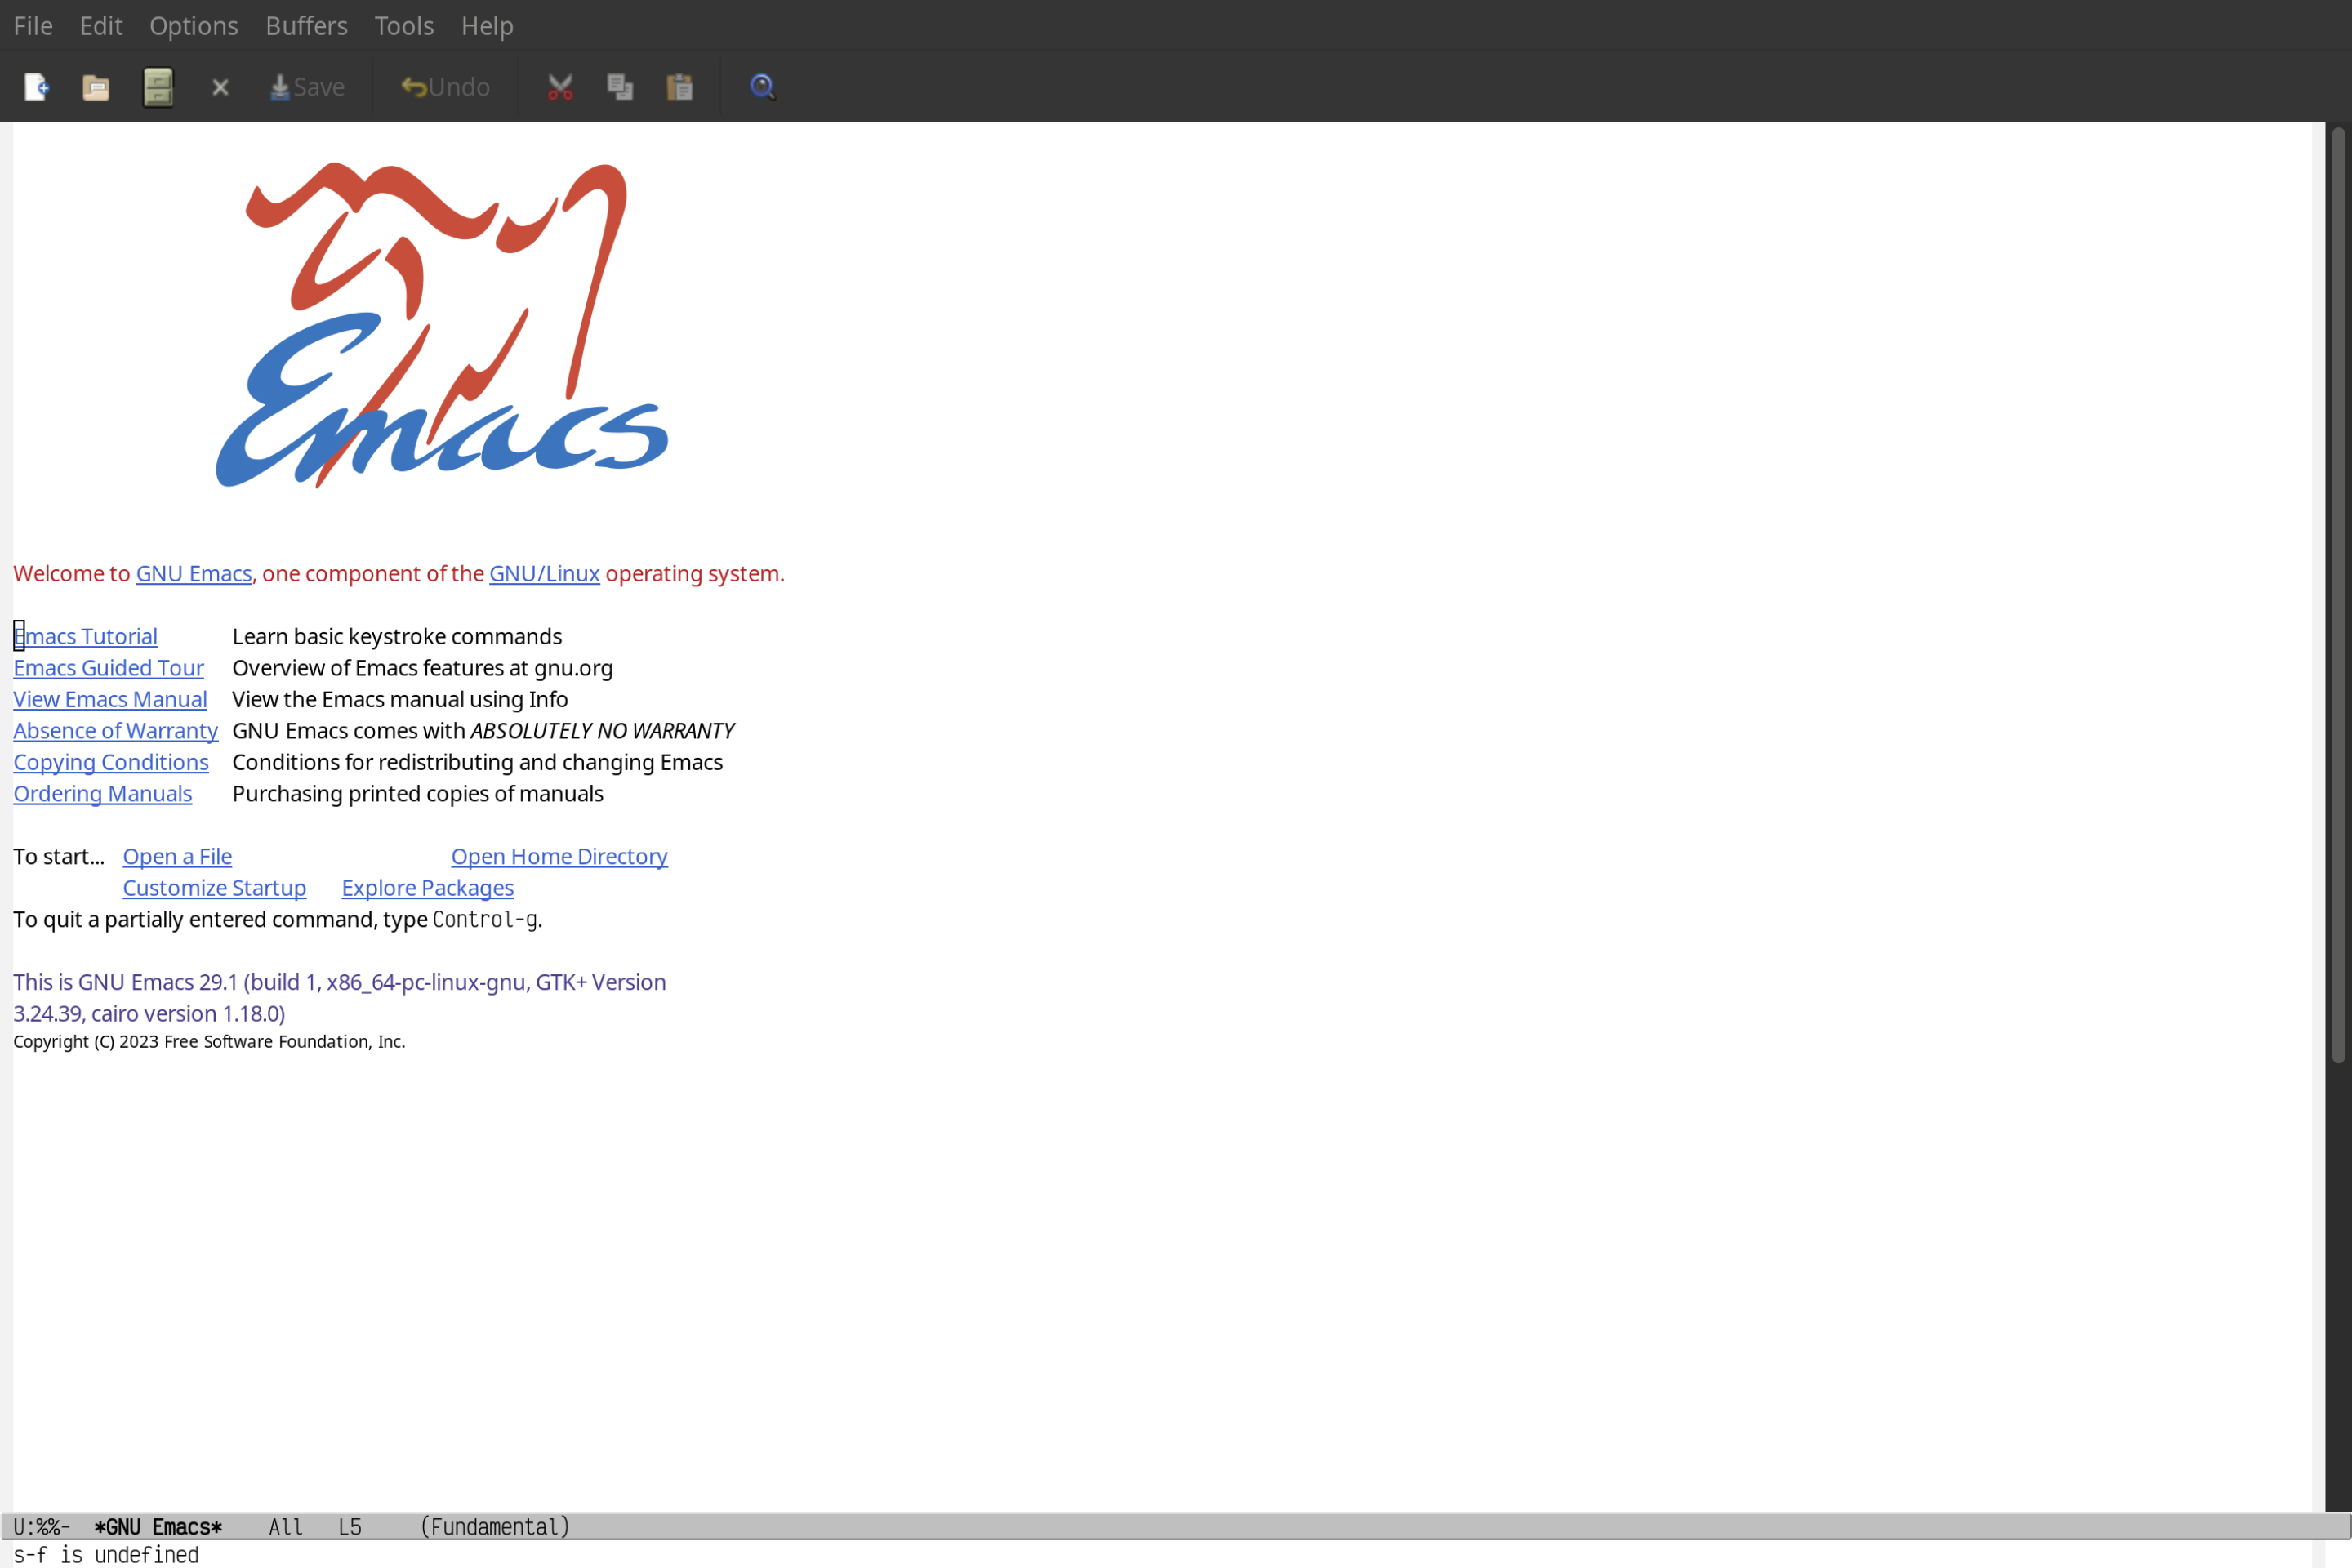Click the New File icon

coord(37,86)
